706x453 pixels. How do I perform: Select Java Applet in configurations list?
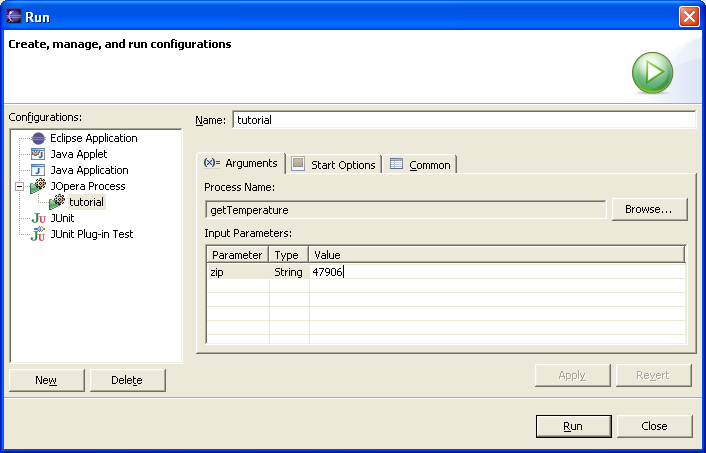[79, 154]
